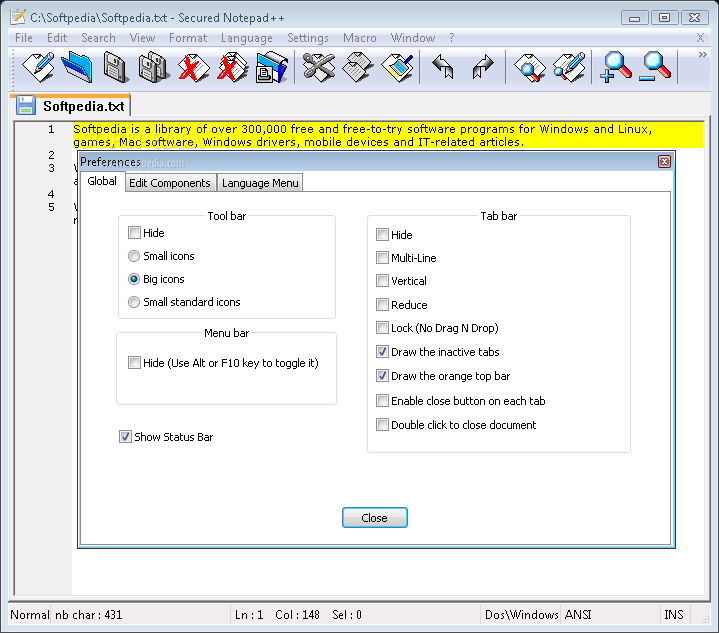
Task: Click the Notepad++ title bar icon
Action: 18,17
